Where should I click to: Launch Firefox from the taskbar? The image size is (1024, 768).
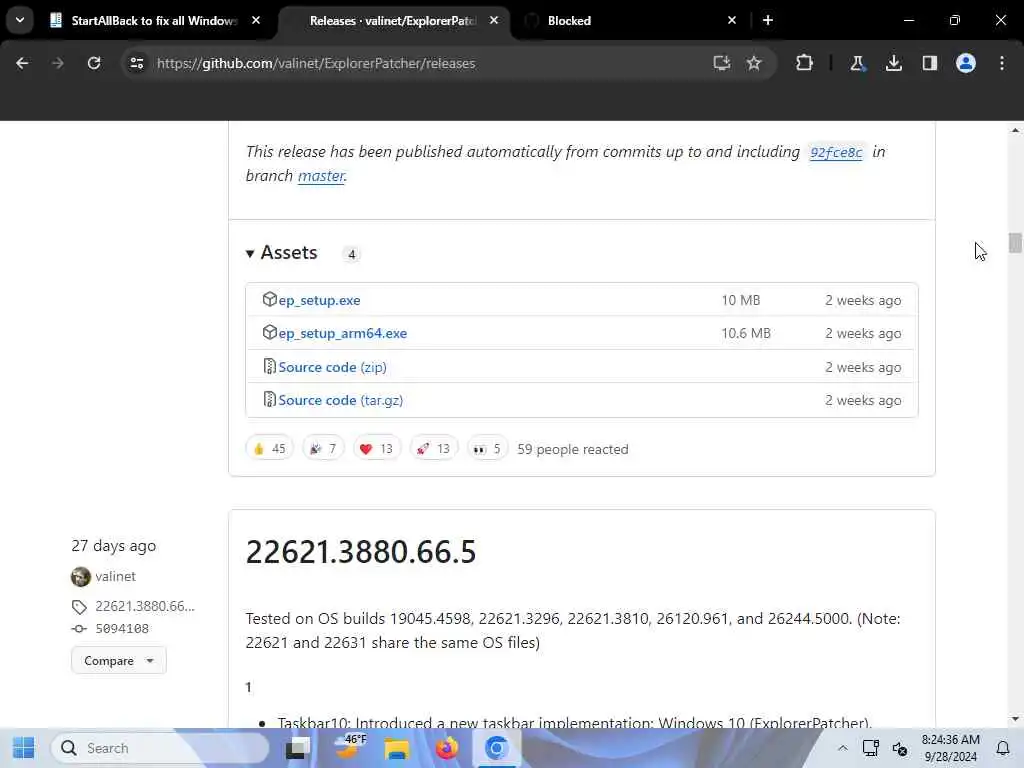point(447,748)
